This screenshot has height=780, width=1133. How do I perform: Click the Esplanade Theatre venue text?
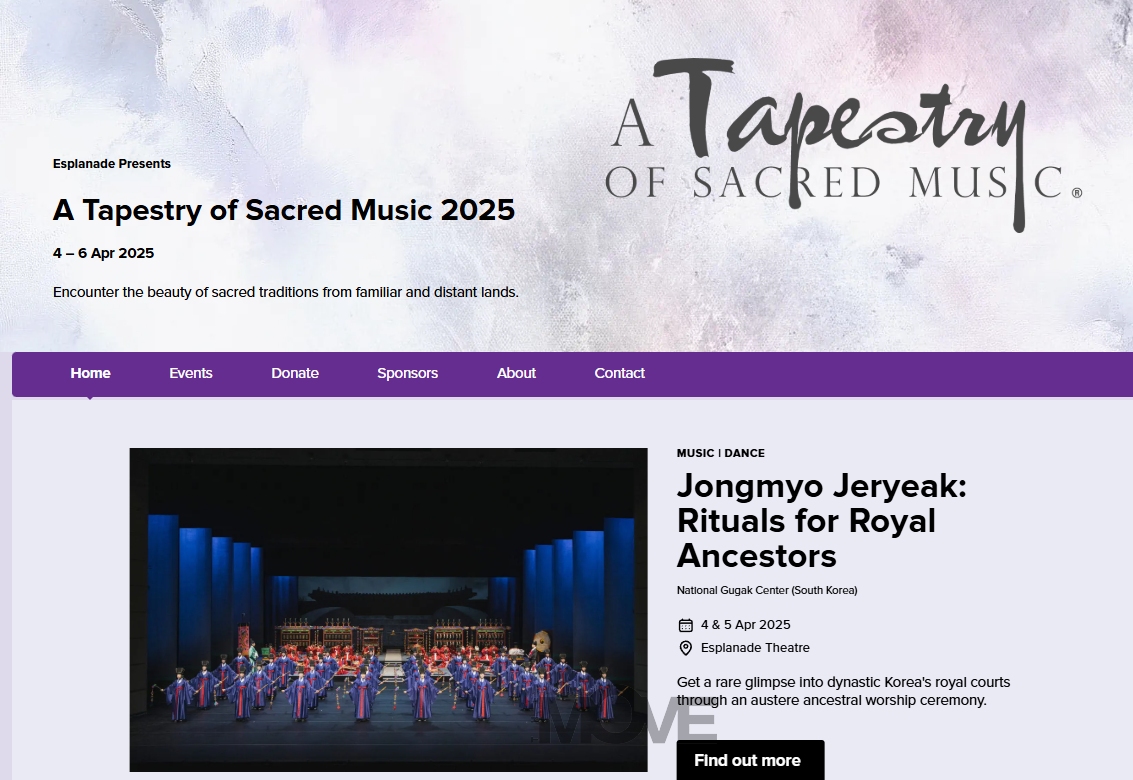pos(755,648)
